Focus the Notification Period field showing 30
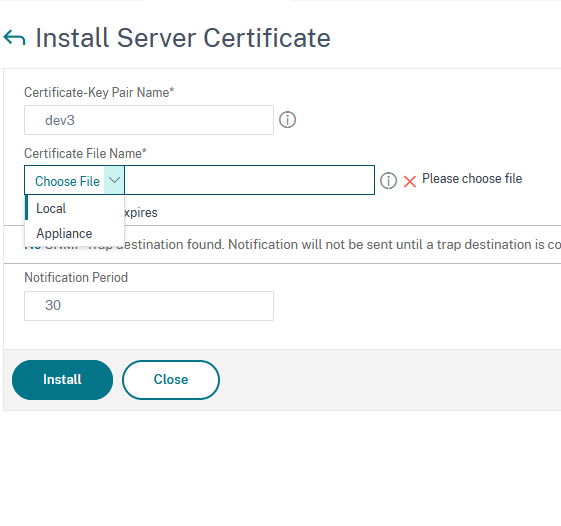The image size is (561, 526). 149,306
